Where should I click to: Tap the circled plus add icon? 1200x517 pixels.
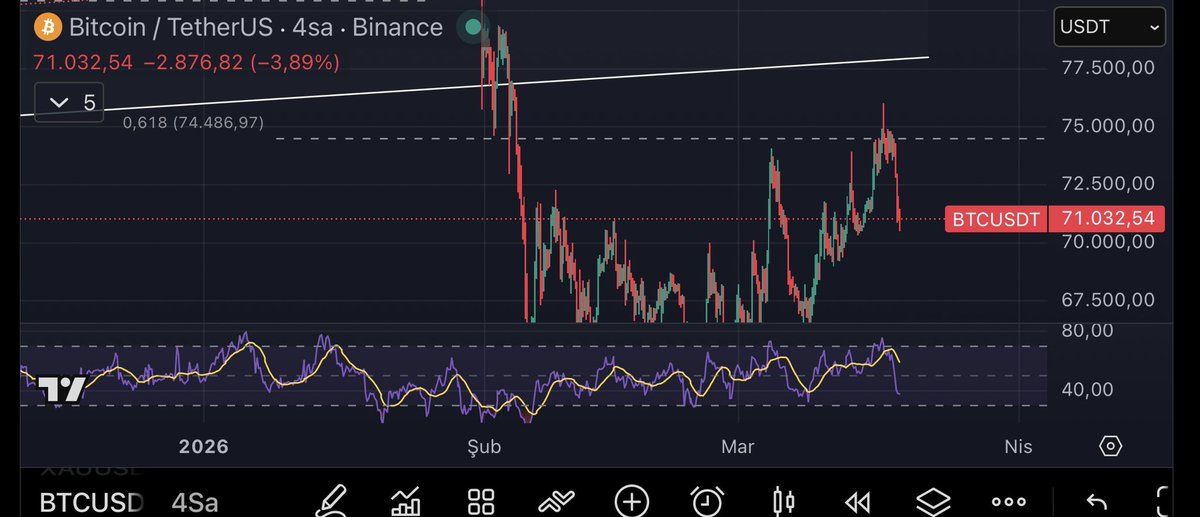tap(631, 500)
